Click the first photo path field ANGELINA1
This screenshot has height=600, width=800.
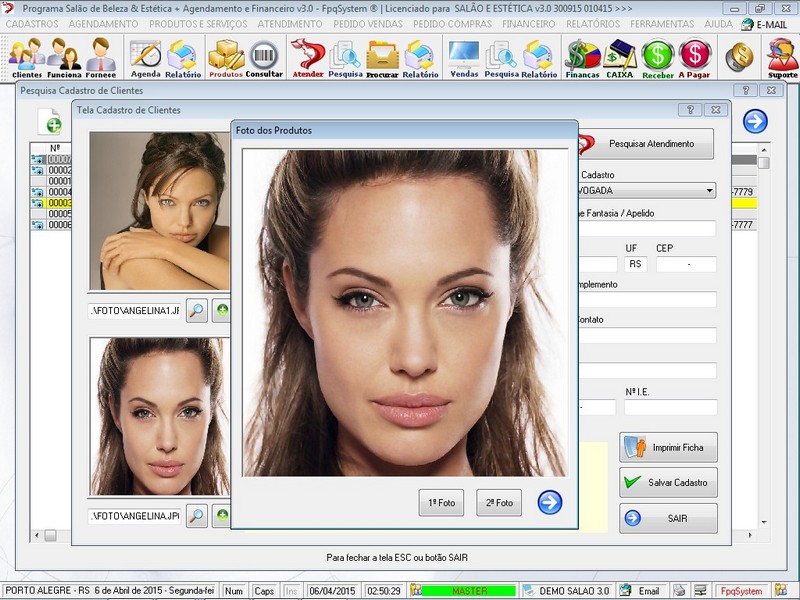tap(135, 311)
